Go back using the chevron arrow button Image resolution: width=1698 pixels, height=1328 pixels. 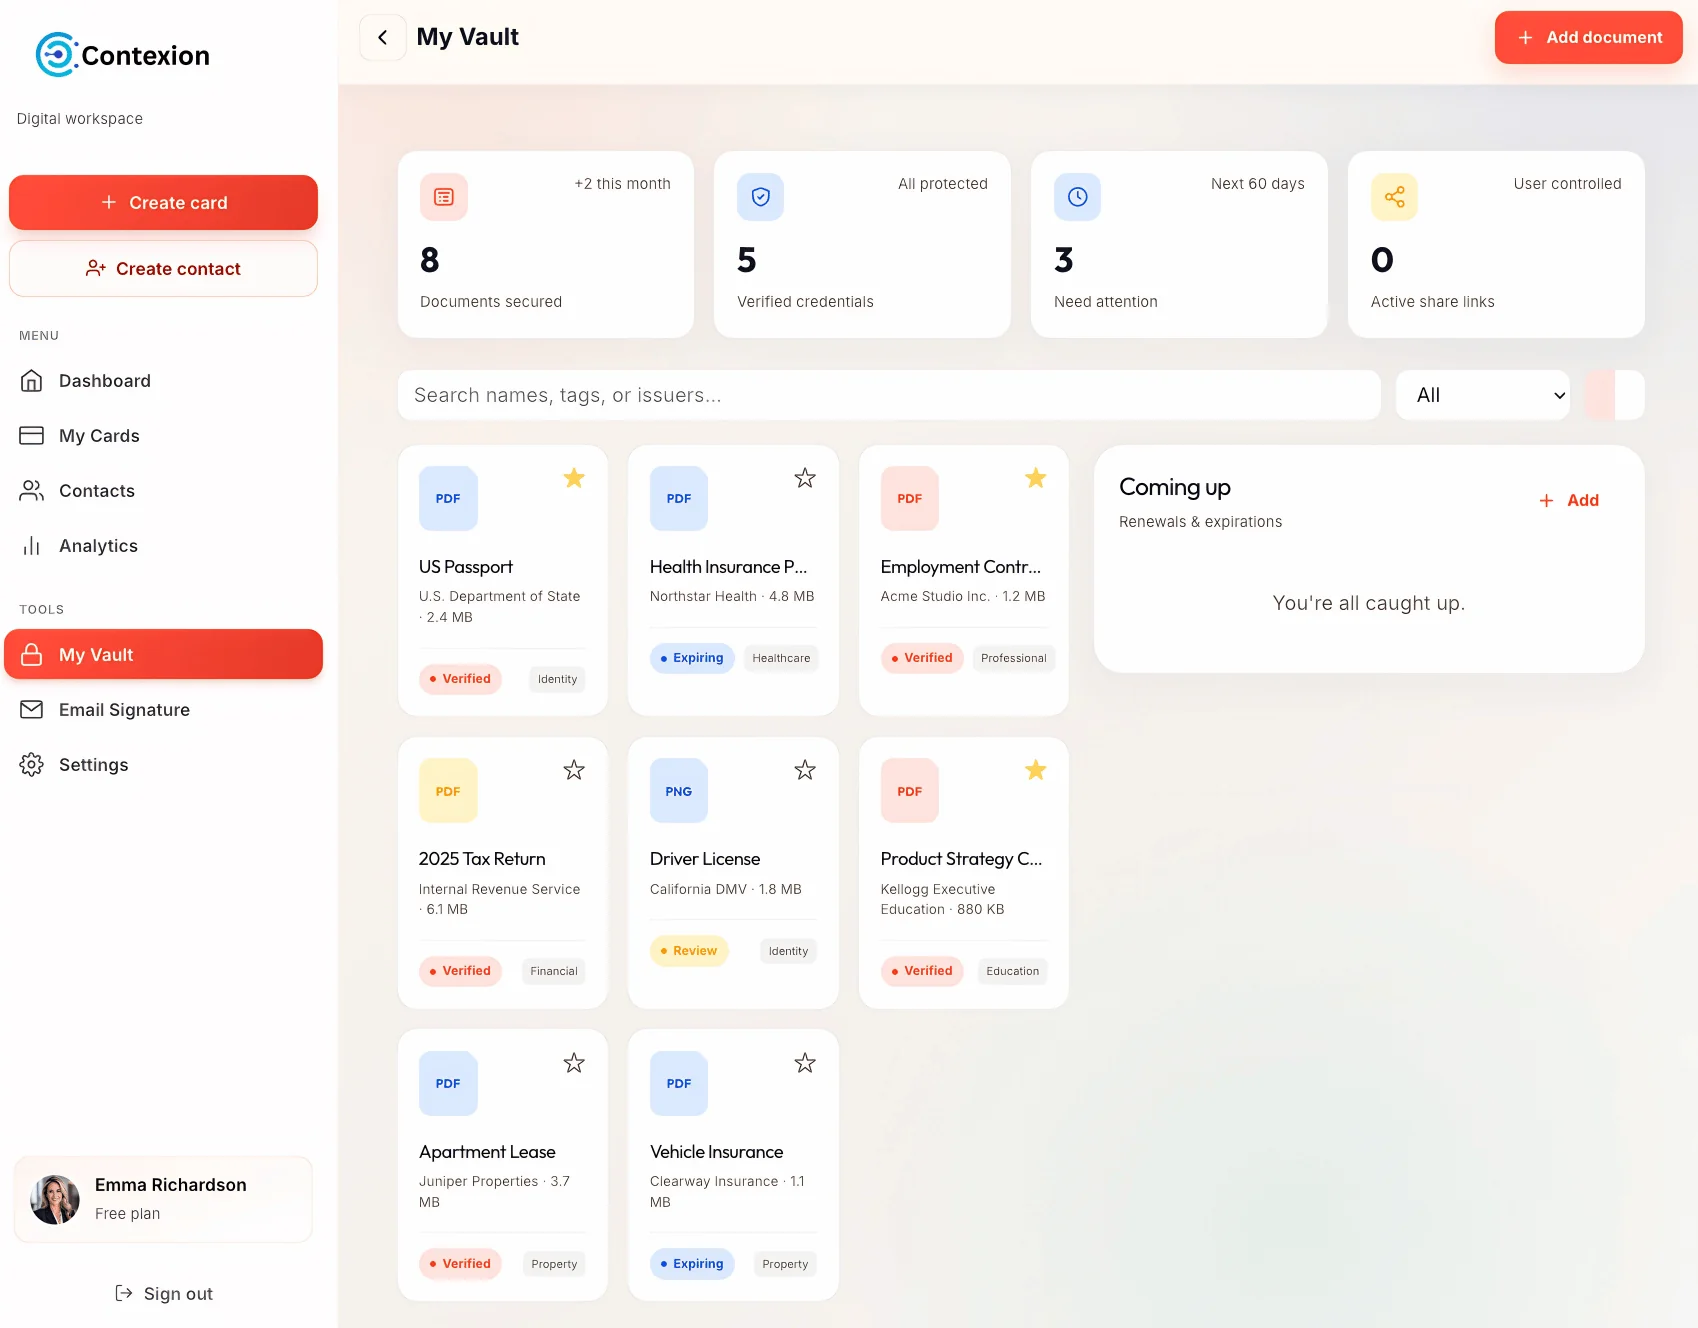[383, 38]
